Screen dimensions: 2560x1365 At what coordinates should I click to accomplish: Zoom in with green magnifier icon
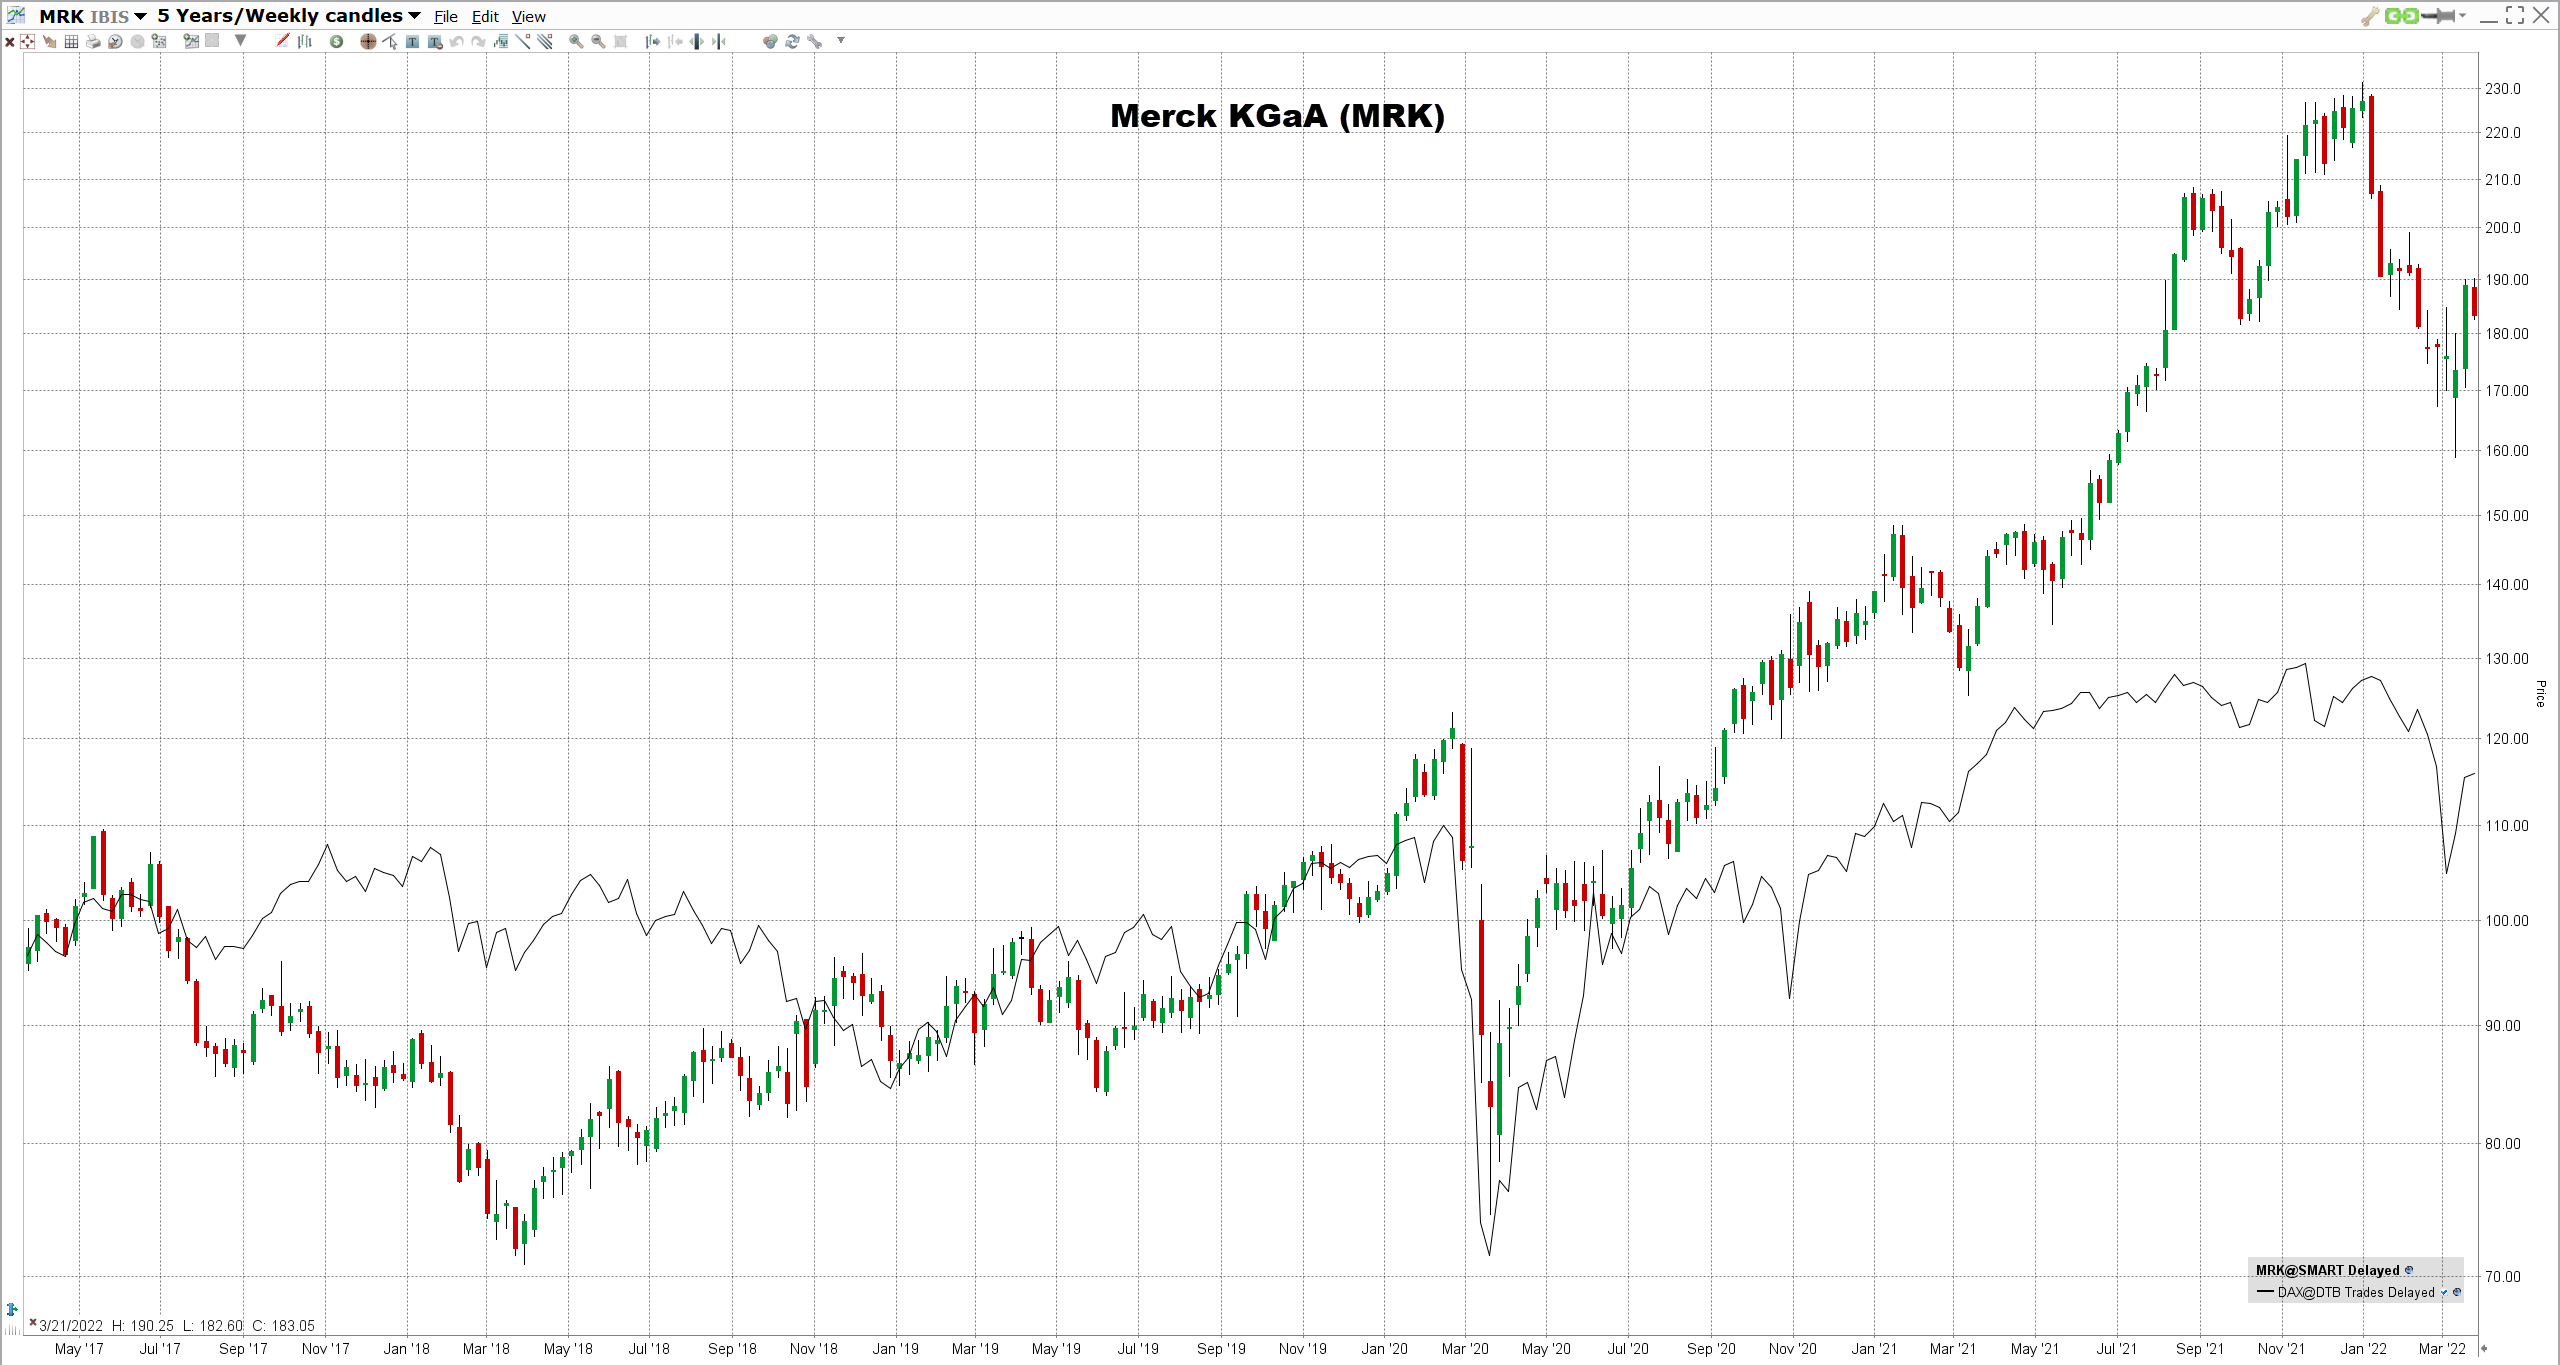(576, 42)
